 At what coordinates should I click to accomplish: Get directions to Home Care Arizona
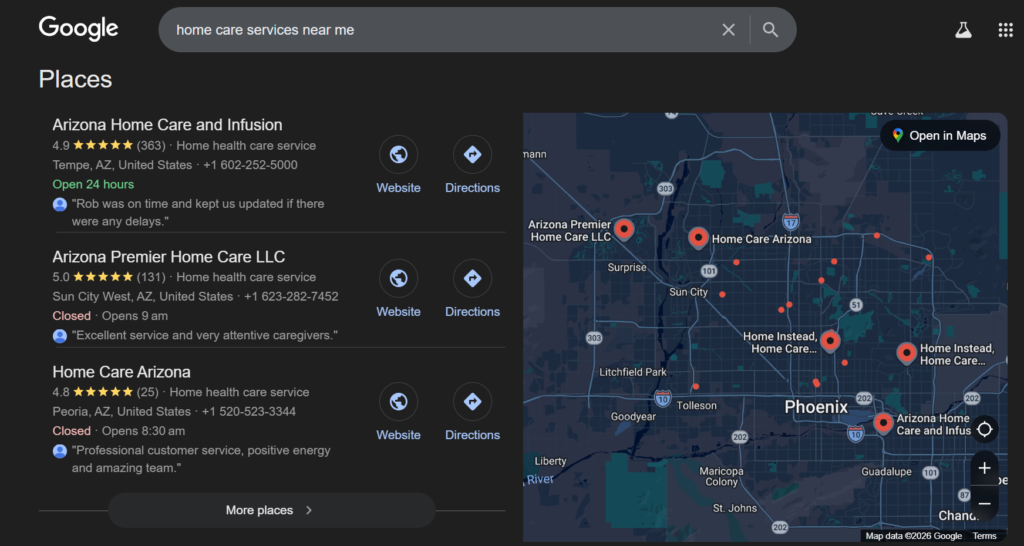[472, 403]
